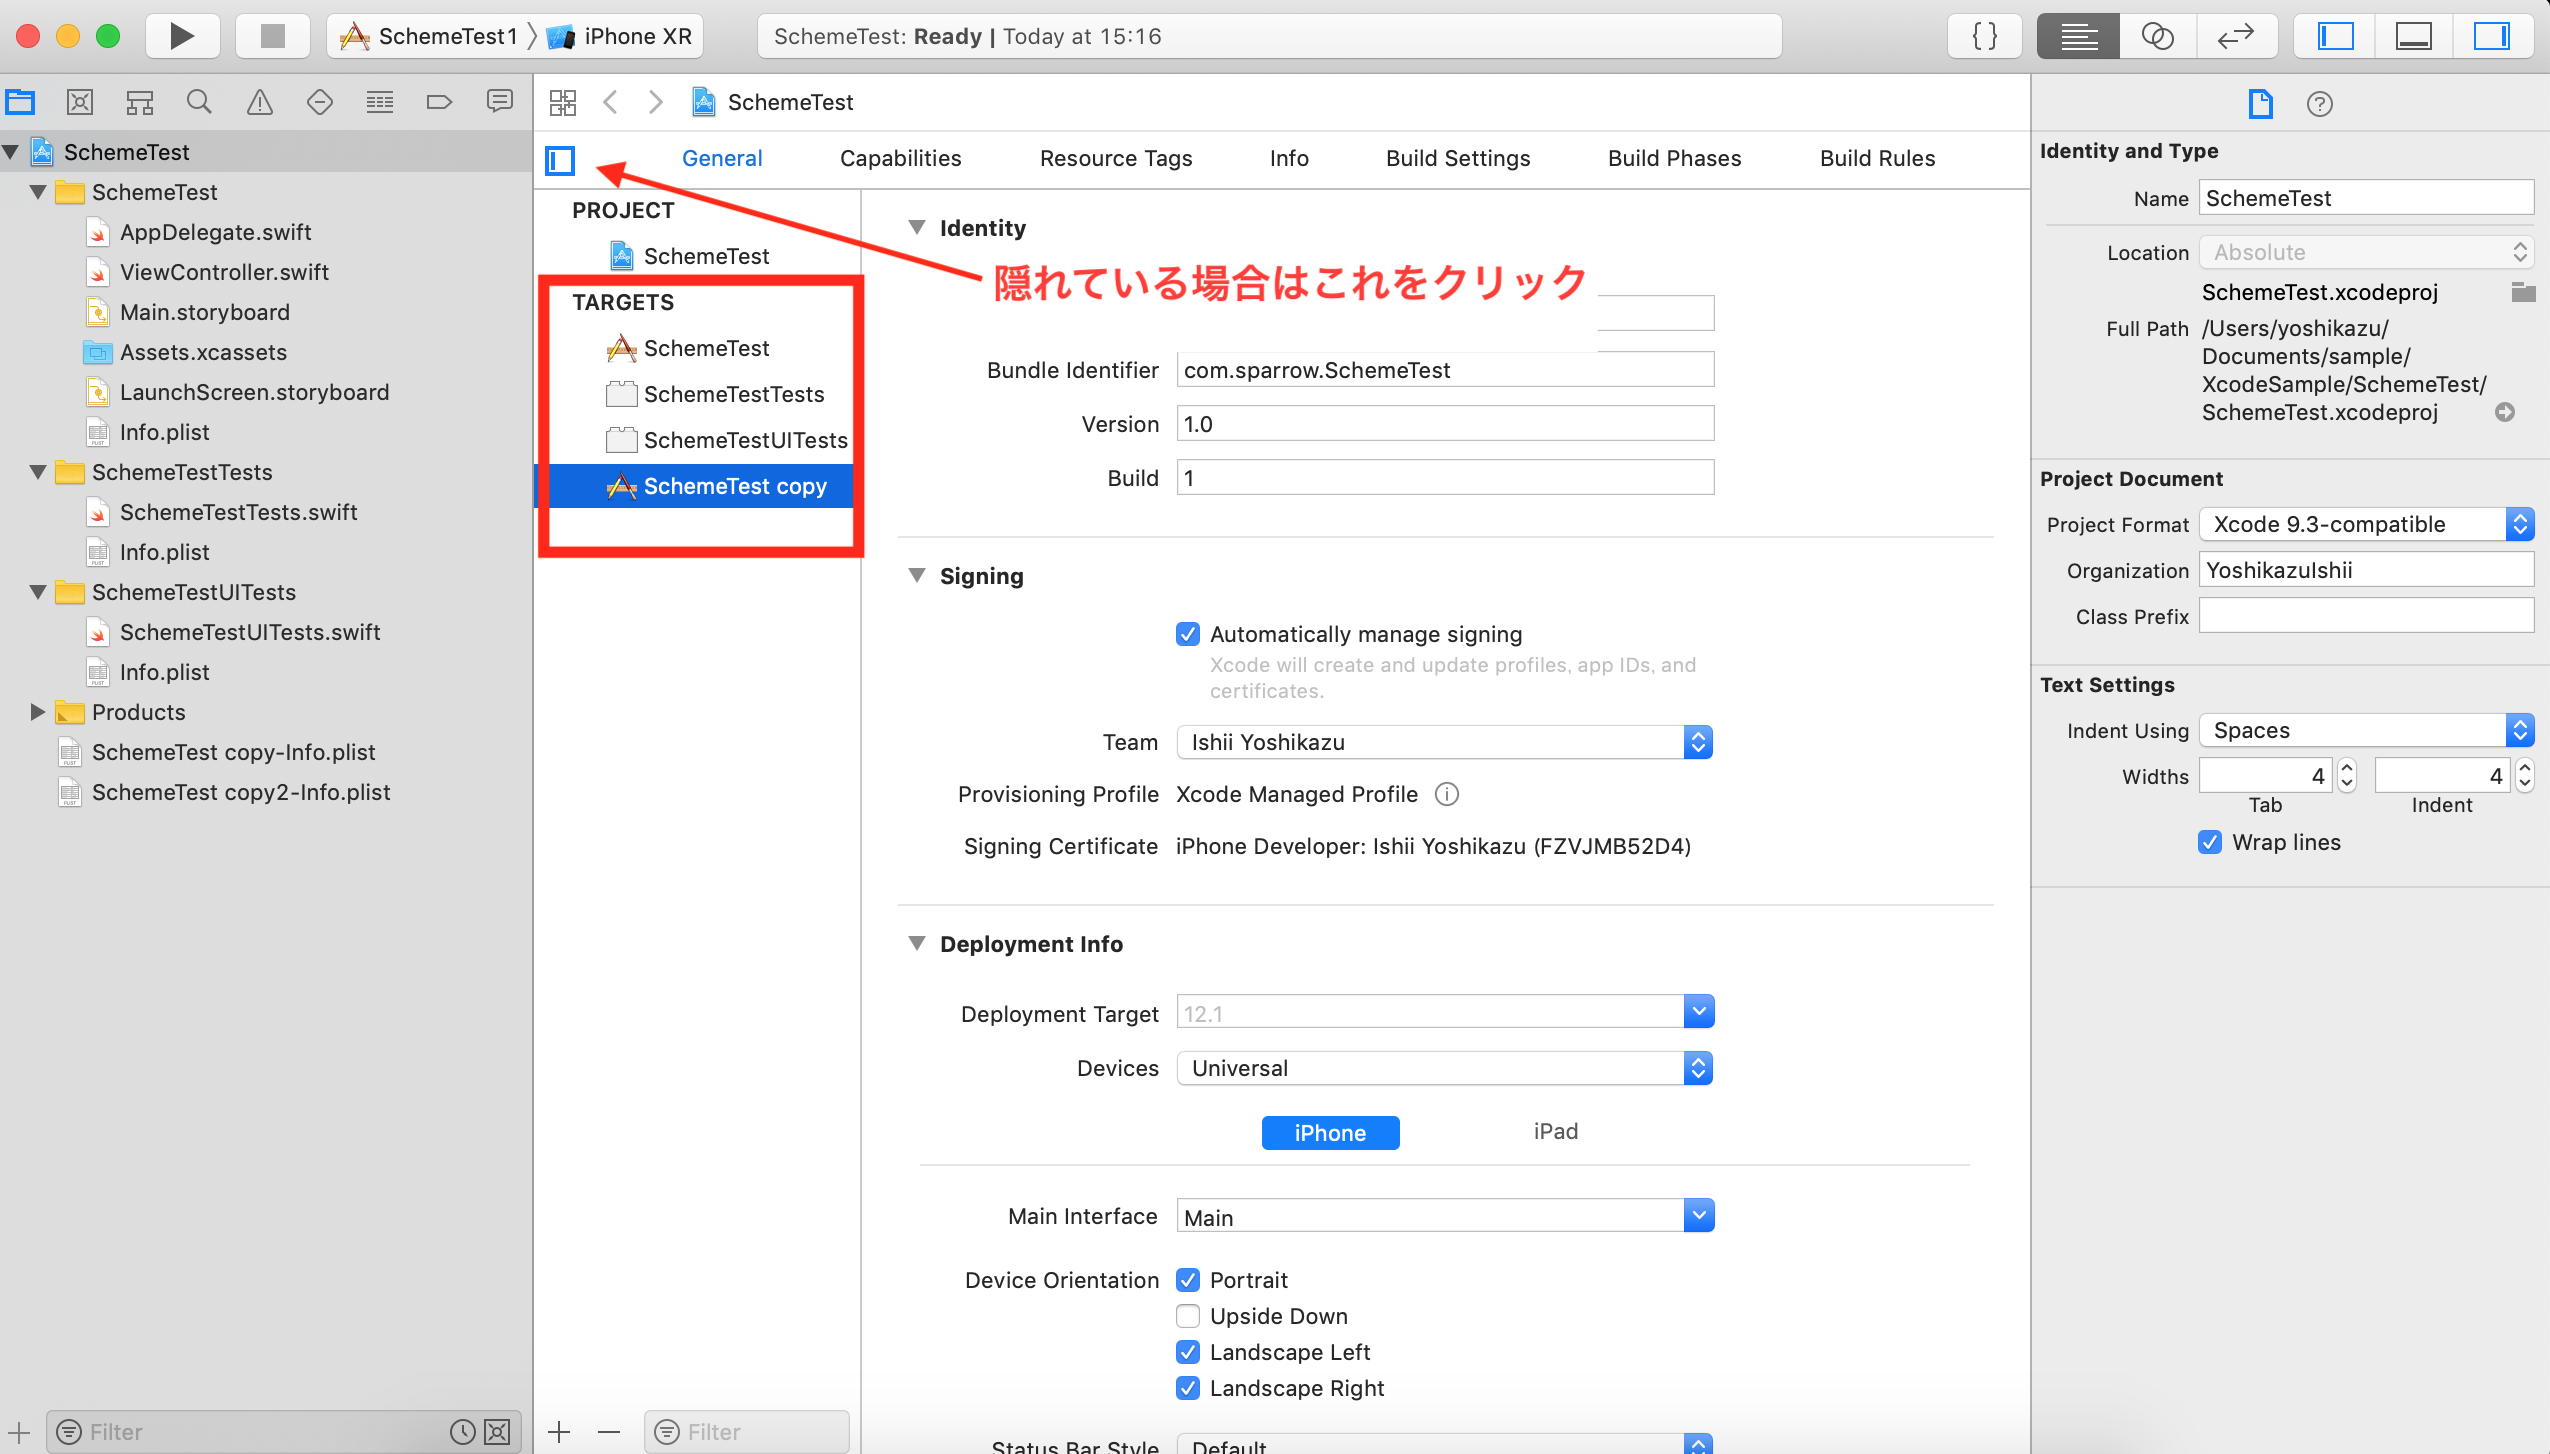2550x1454 pixels.
Task: Open the Issue navigator warning icon
Action: [x=259, y=101]
